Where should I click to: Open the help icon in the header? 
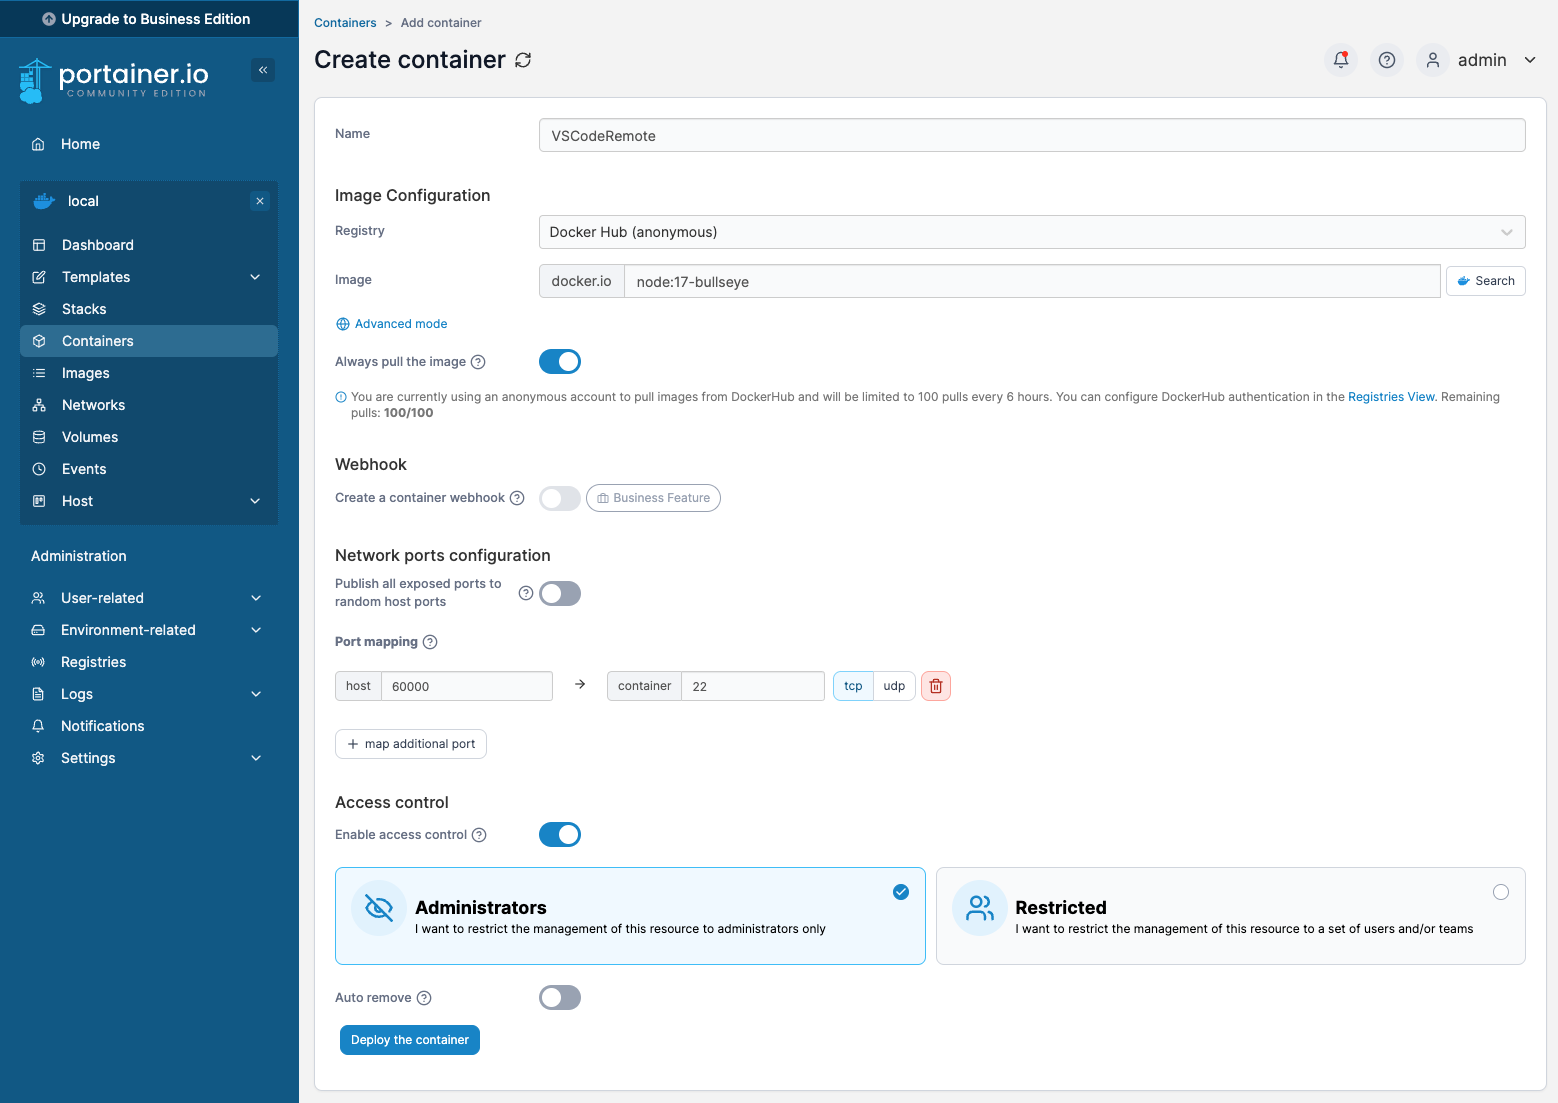pyautogui.click(x=1386, y=60)
